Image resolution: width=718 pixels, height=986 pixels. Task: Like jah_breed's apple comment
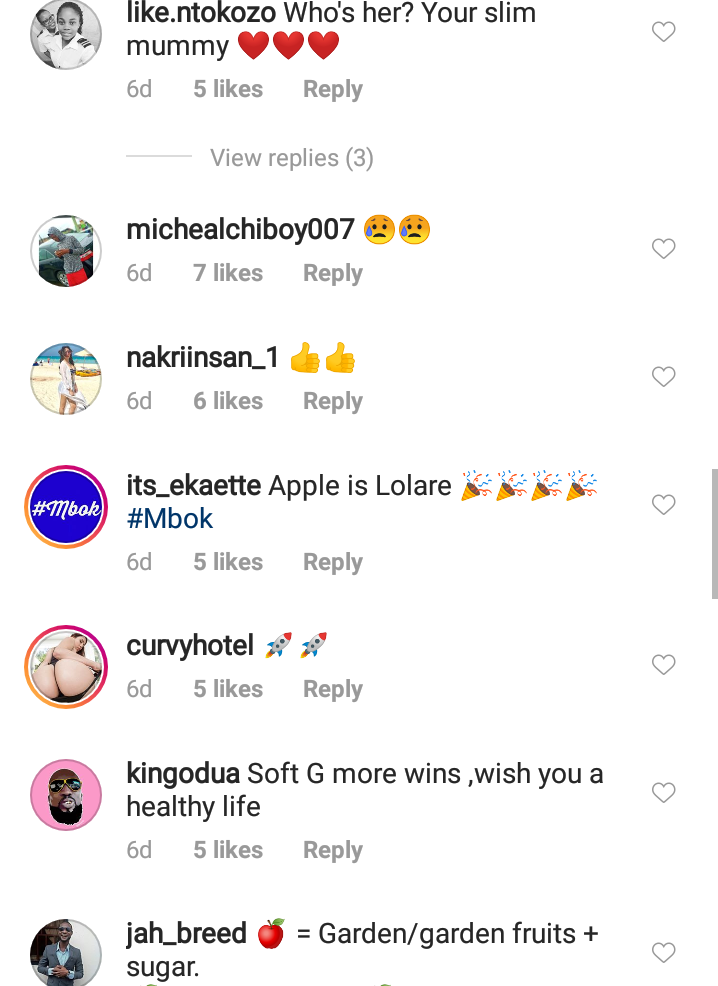click(663, 952)
